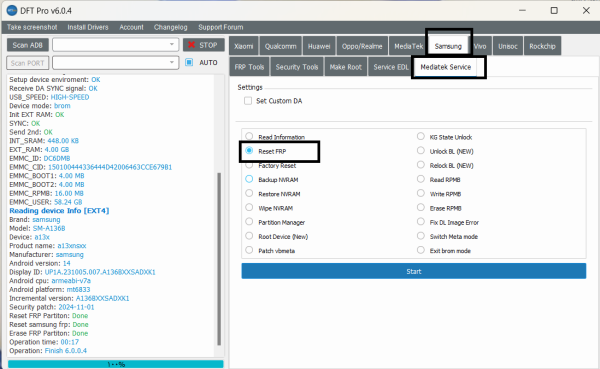Click Reset samsung frp Done line

[49, 324]
